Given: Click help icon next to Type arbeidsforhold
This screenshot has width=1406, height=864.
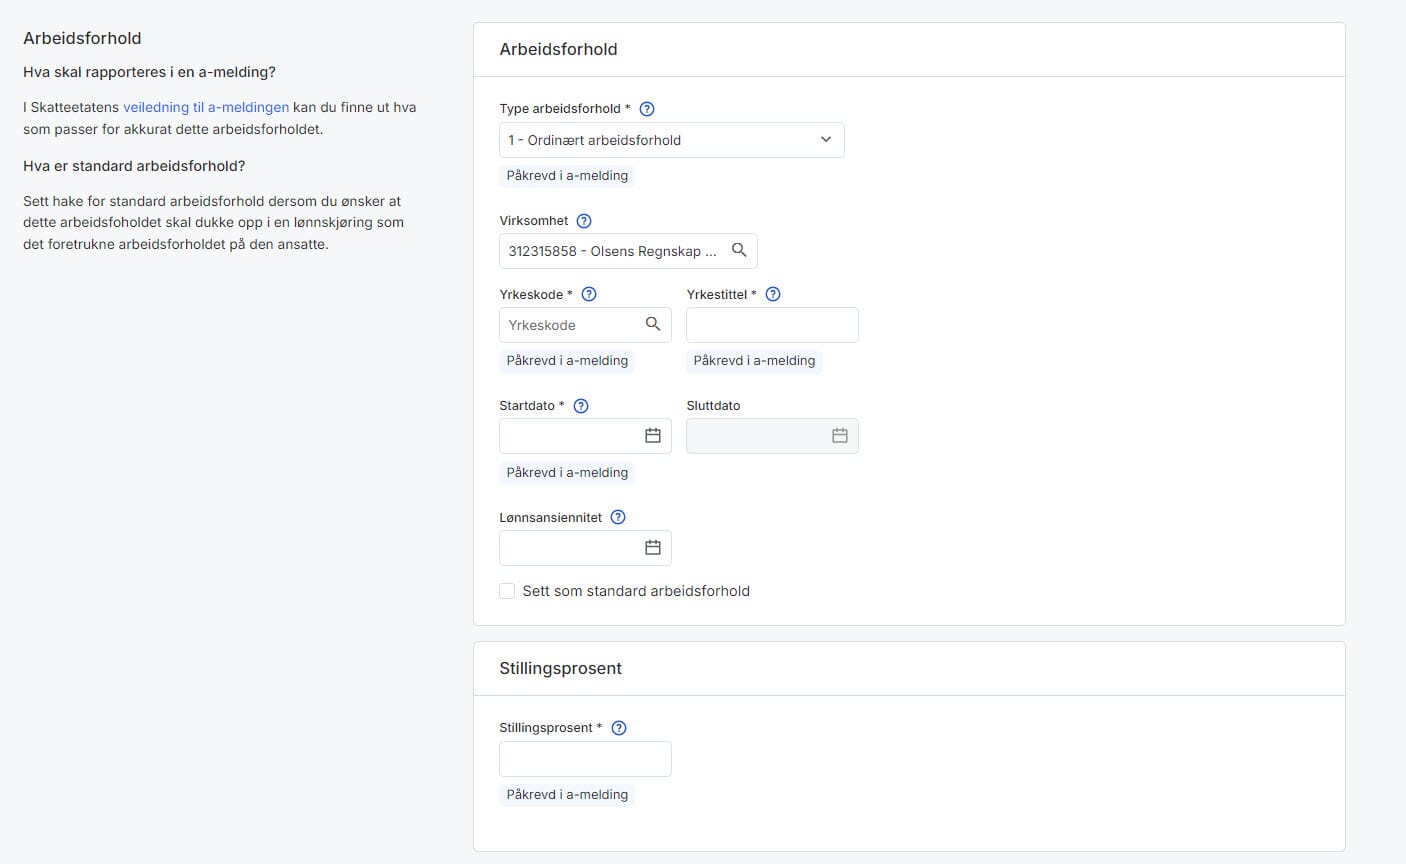Looking at the screenshot, I should pos(646,109).
